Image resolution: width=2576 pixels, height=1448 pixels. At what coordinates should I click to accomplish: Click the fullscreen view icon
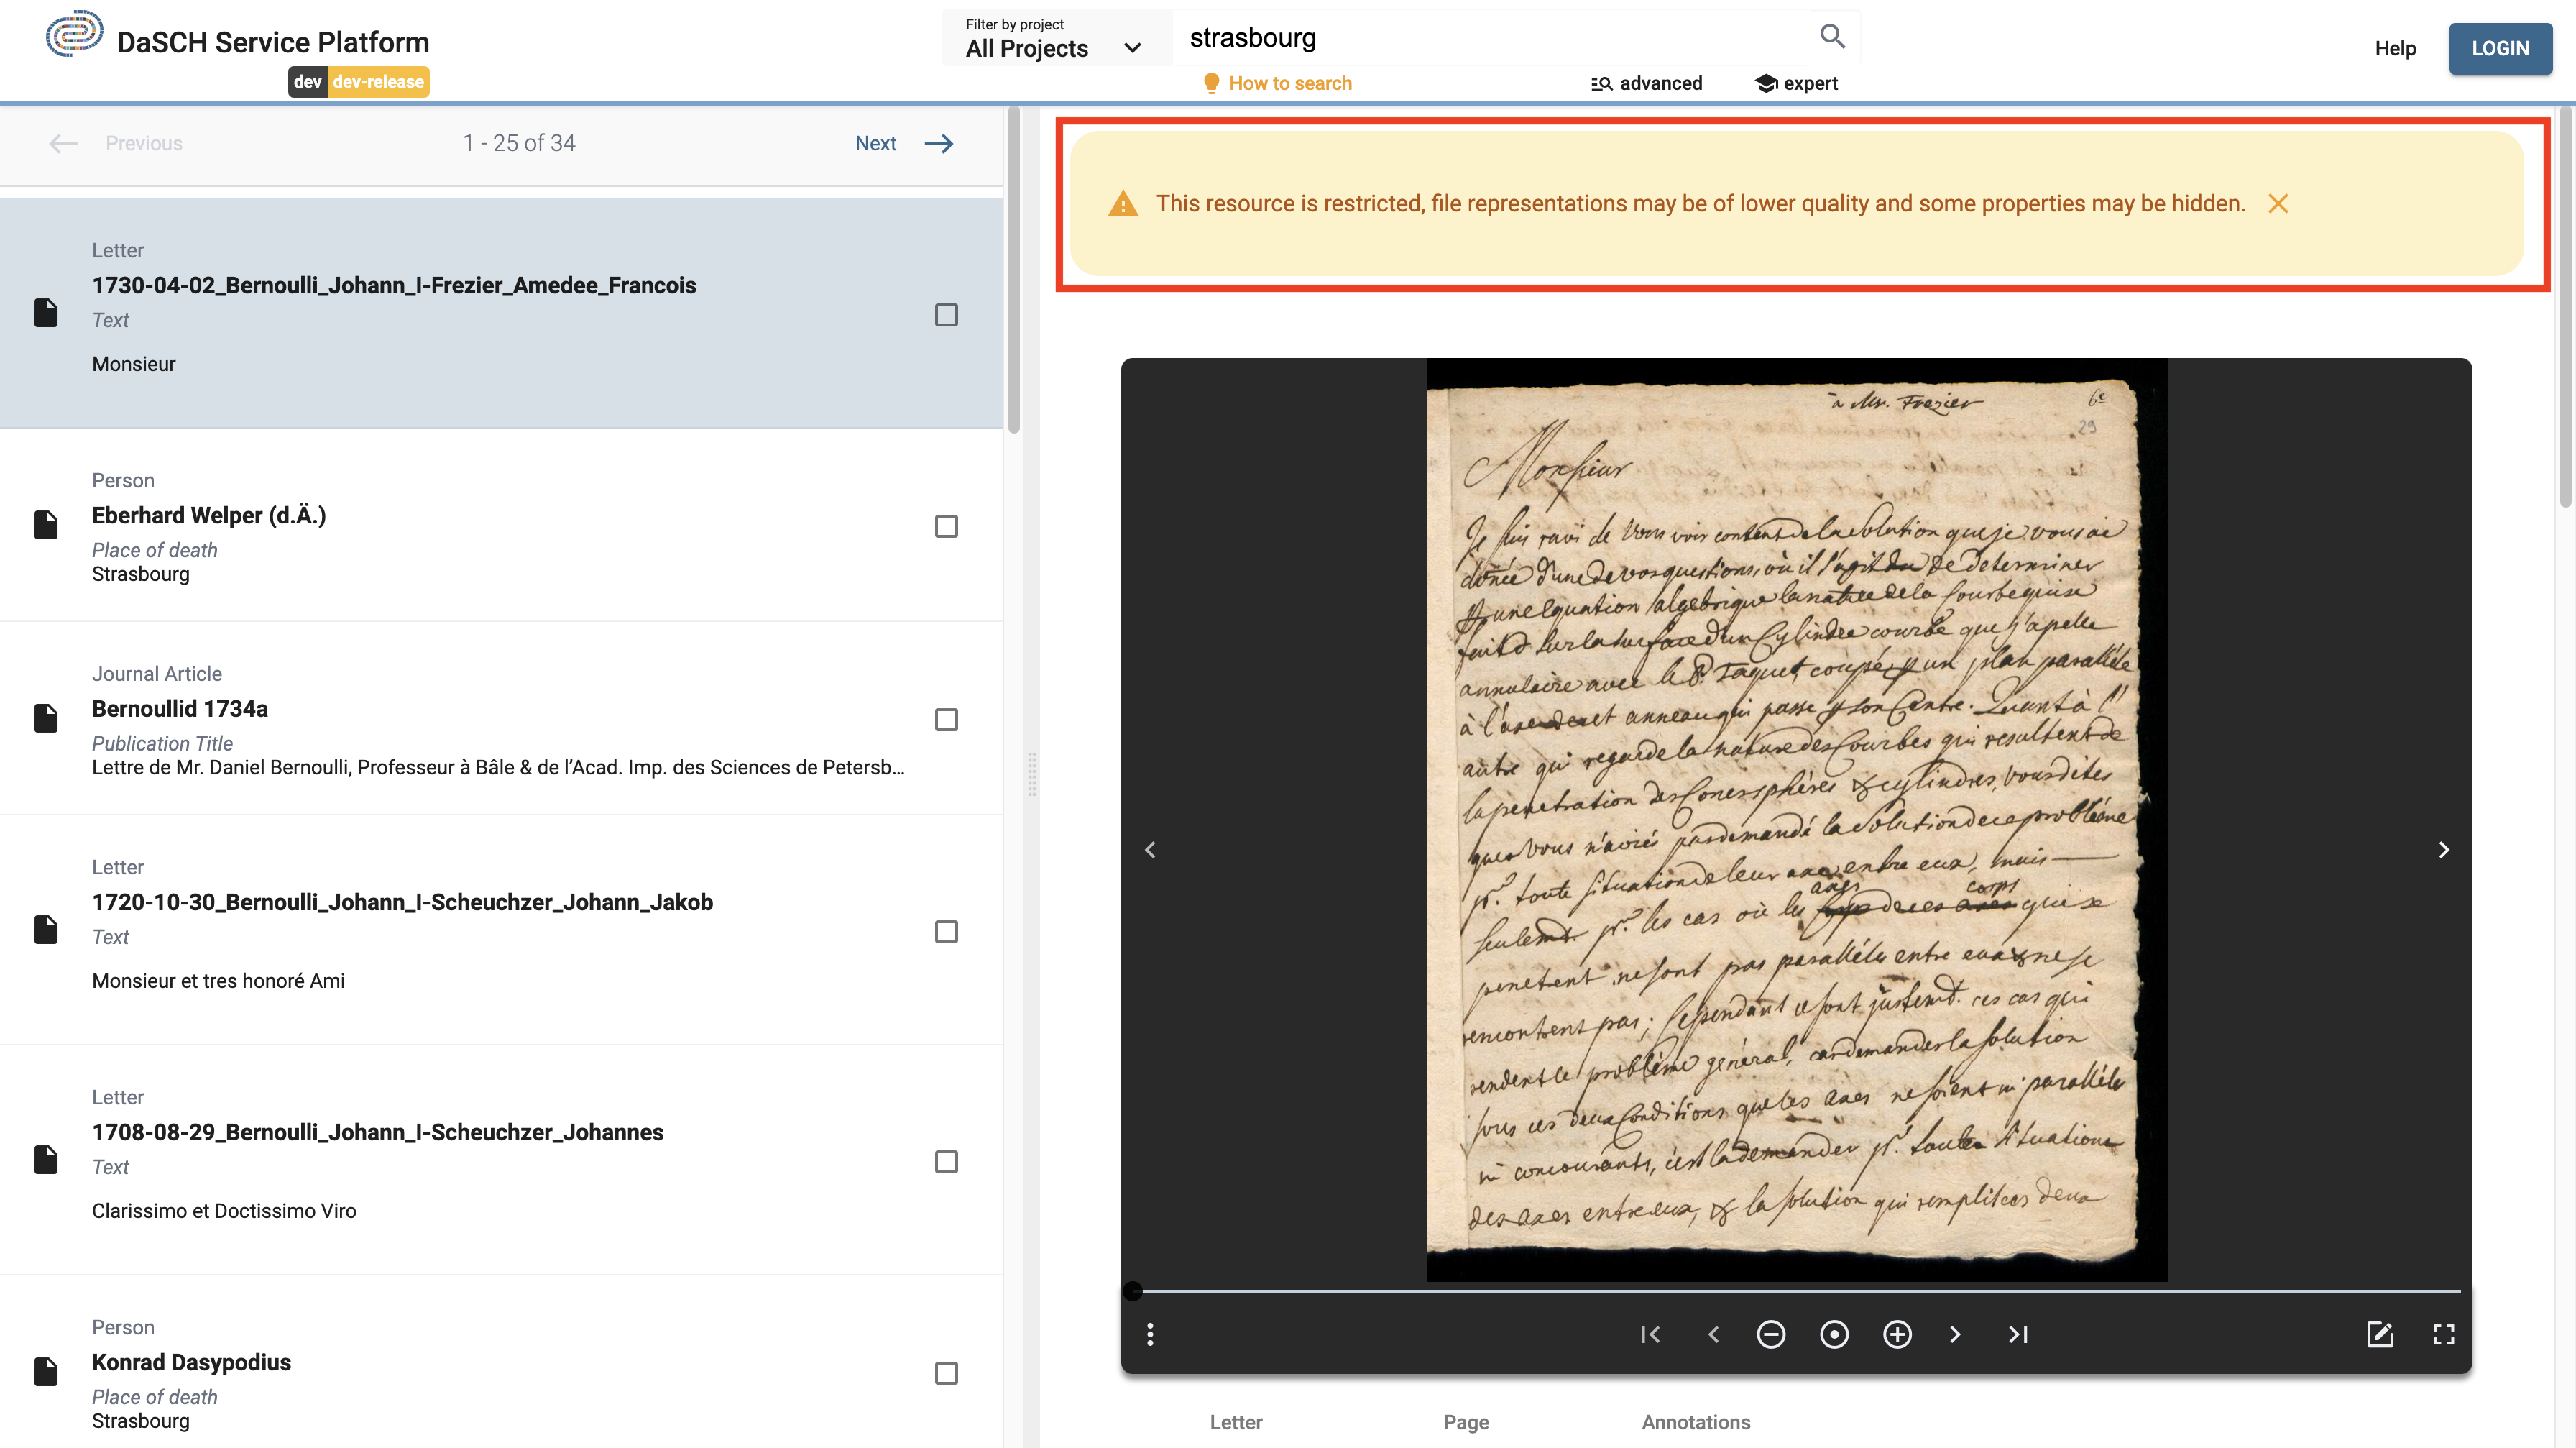click(2443, 1334)
